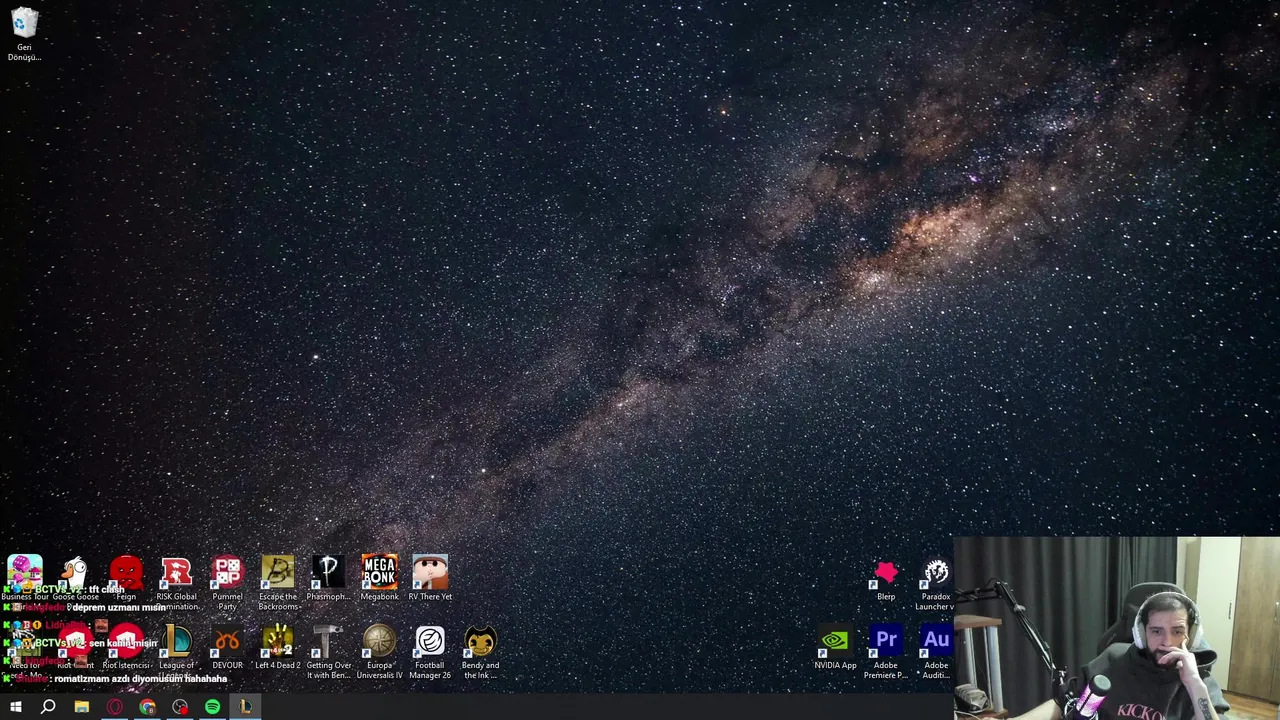Click the NVIDIA App desktop icon

835,647
